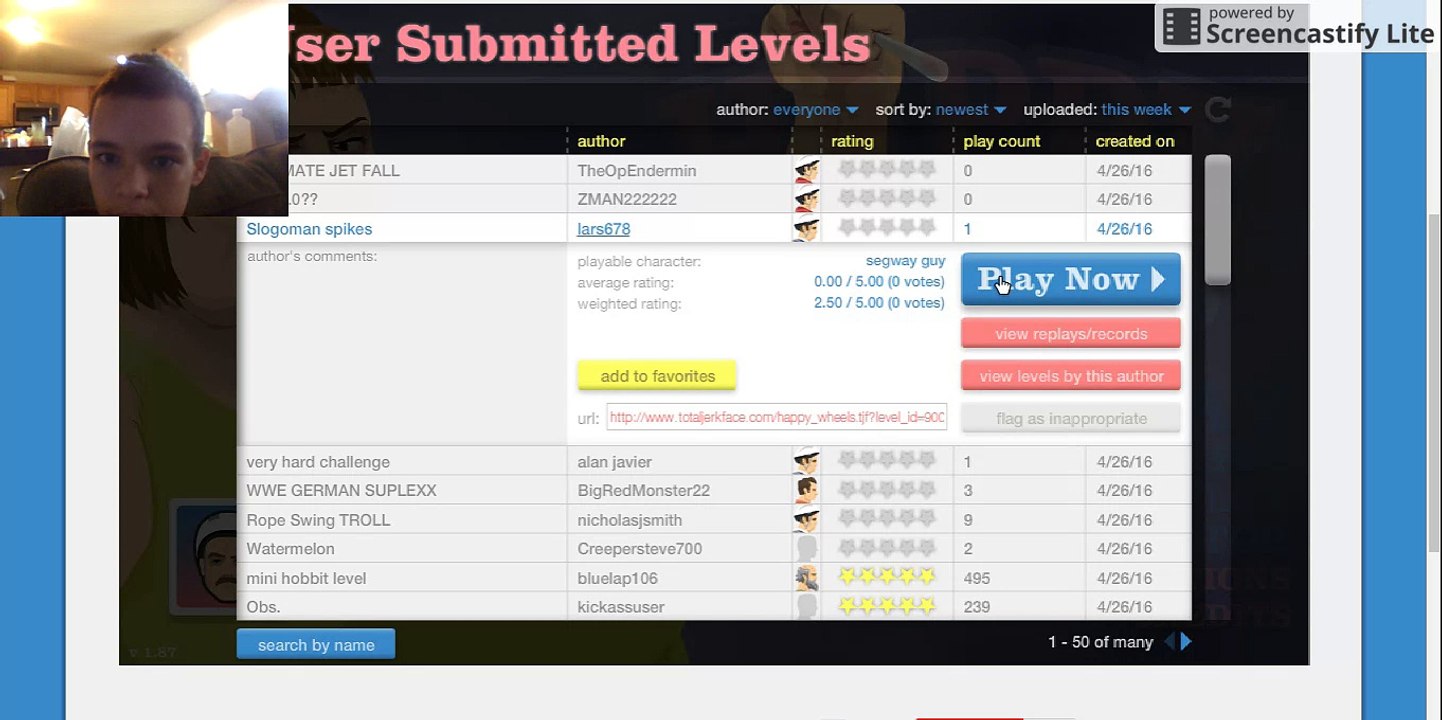Select the very hard challenge level
Image resolution: width=1442 pixels, height=720 pixels.
pos(714,461)
